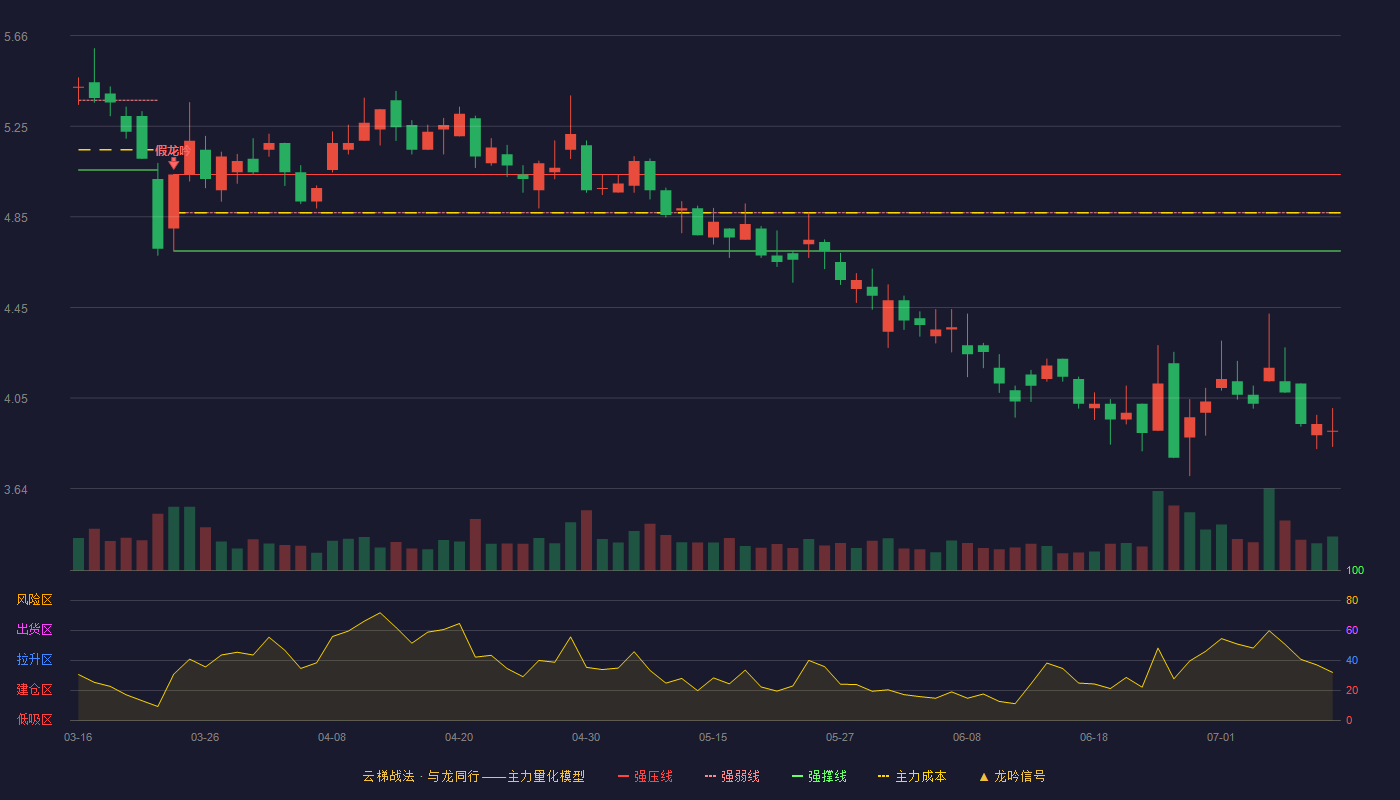Click the 4.45 price axis label
The width and height of the screenshot is (1400, 800).
pyautogui.click(x=16, y=309)
